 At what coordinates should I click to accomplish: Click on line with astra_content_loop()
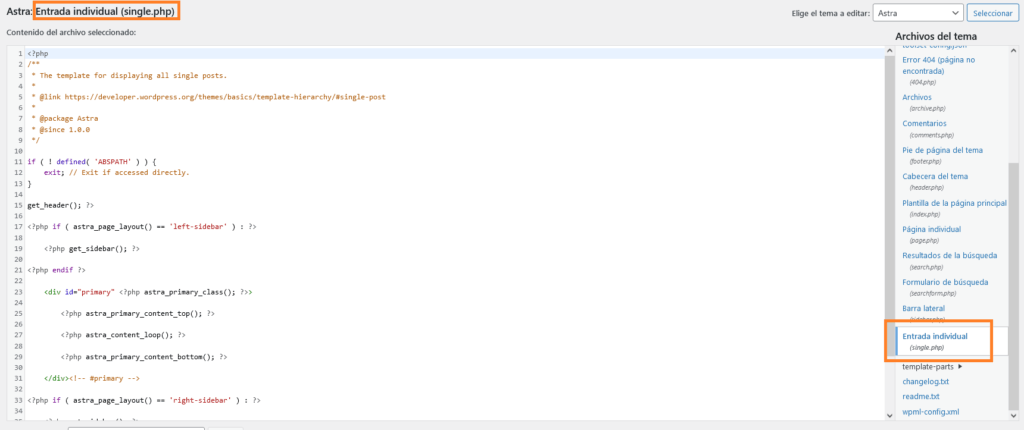tap(123, 335)
